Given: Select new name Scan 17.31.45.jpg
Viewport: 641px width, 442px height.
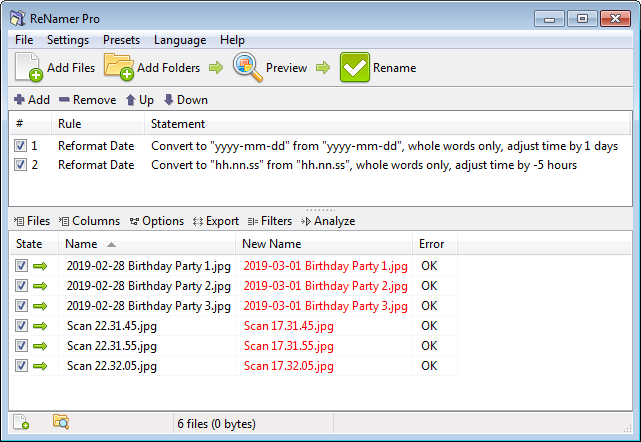Looking at the screenshot, I should (x=289, y=326).
